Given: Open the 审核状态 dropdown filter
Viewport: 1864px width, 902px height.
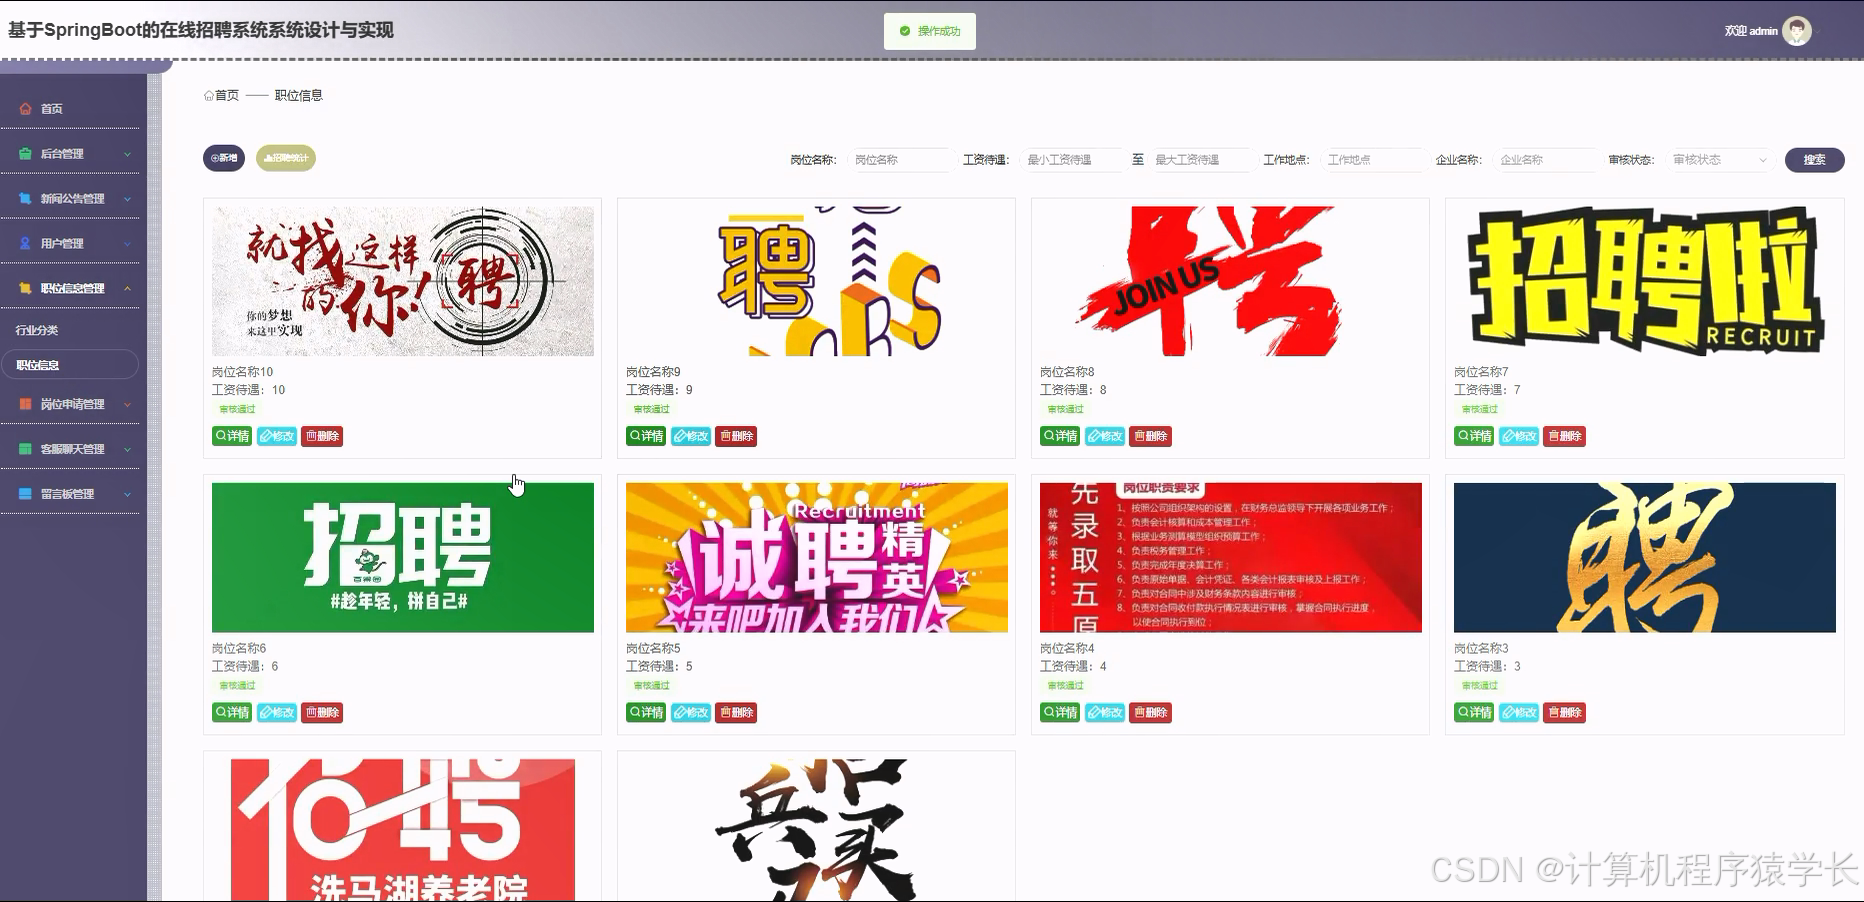Looking at the screenshot, I should tap(1718, 159).
